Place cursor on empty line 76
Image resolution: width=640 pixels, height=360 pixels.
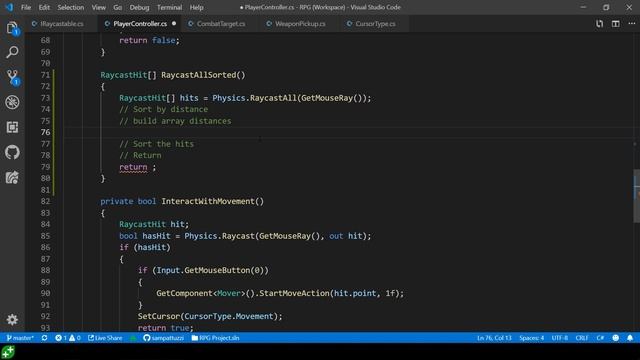(351, 132)
